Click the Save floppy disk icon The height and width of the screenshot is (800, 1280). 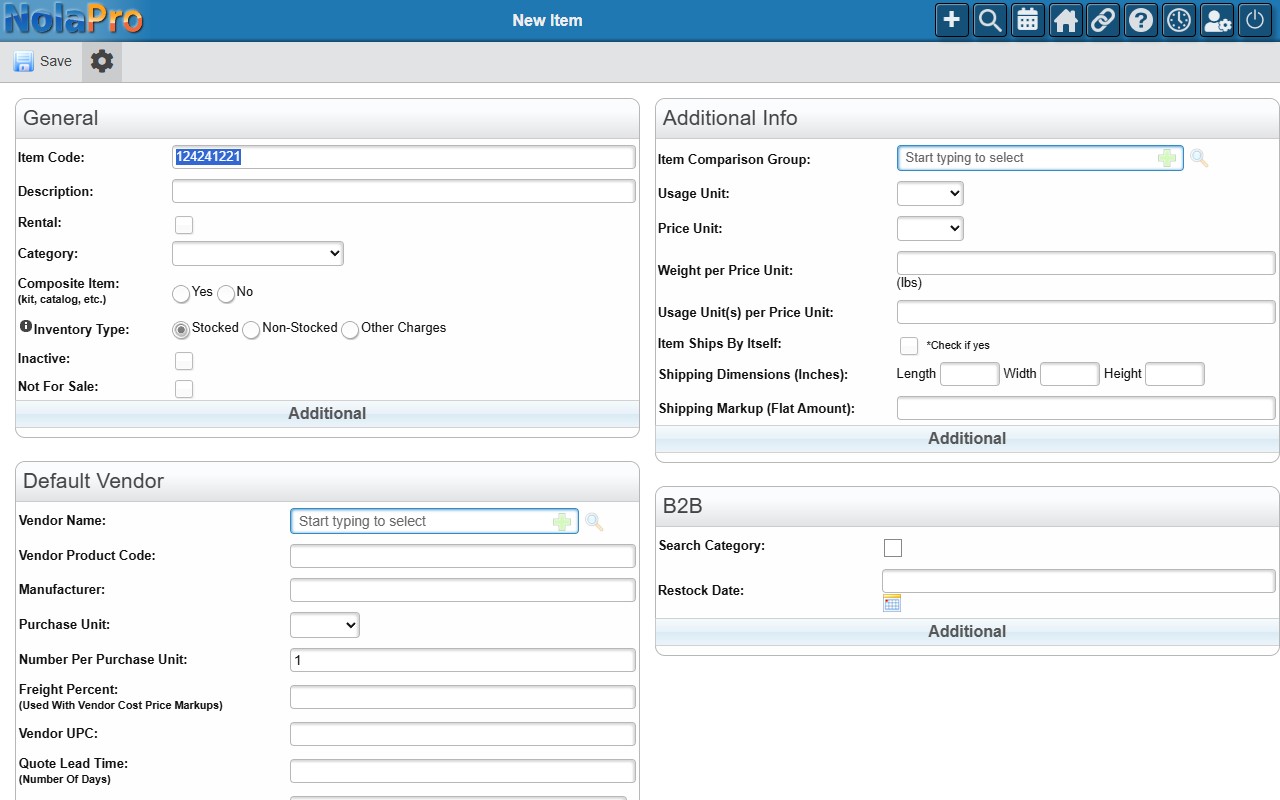tap(23, 62)
